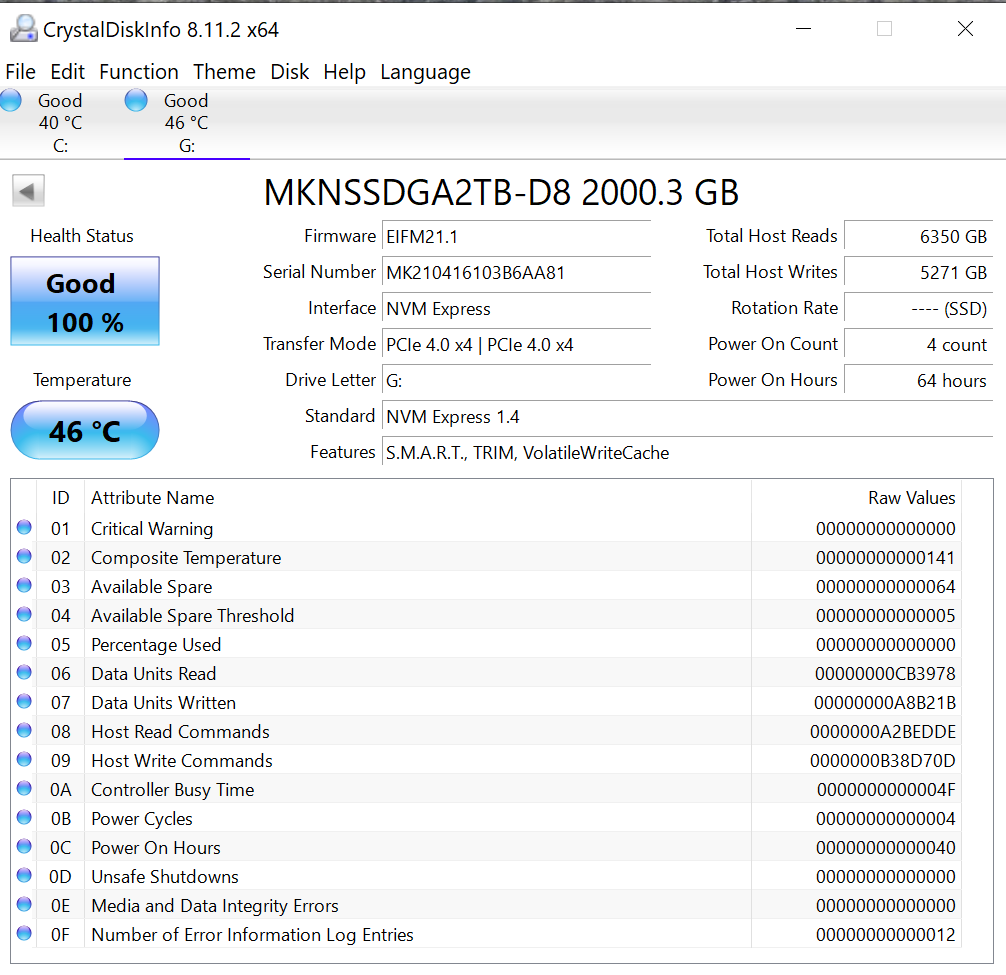Click the blue status orb for G: drive
Image resolution: width=1006 pixels, height=975 pixels.
tap(136, 100)
